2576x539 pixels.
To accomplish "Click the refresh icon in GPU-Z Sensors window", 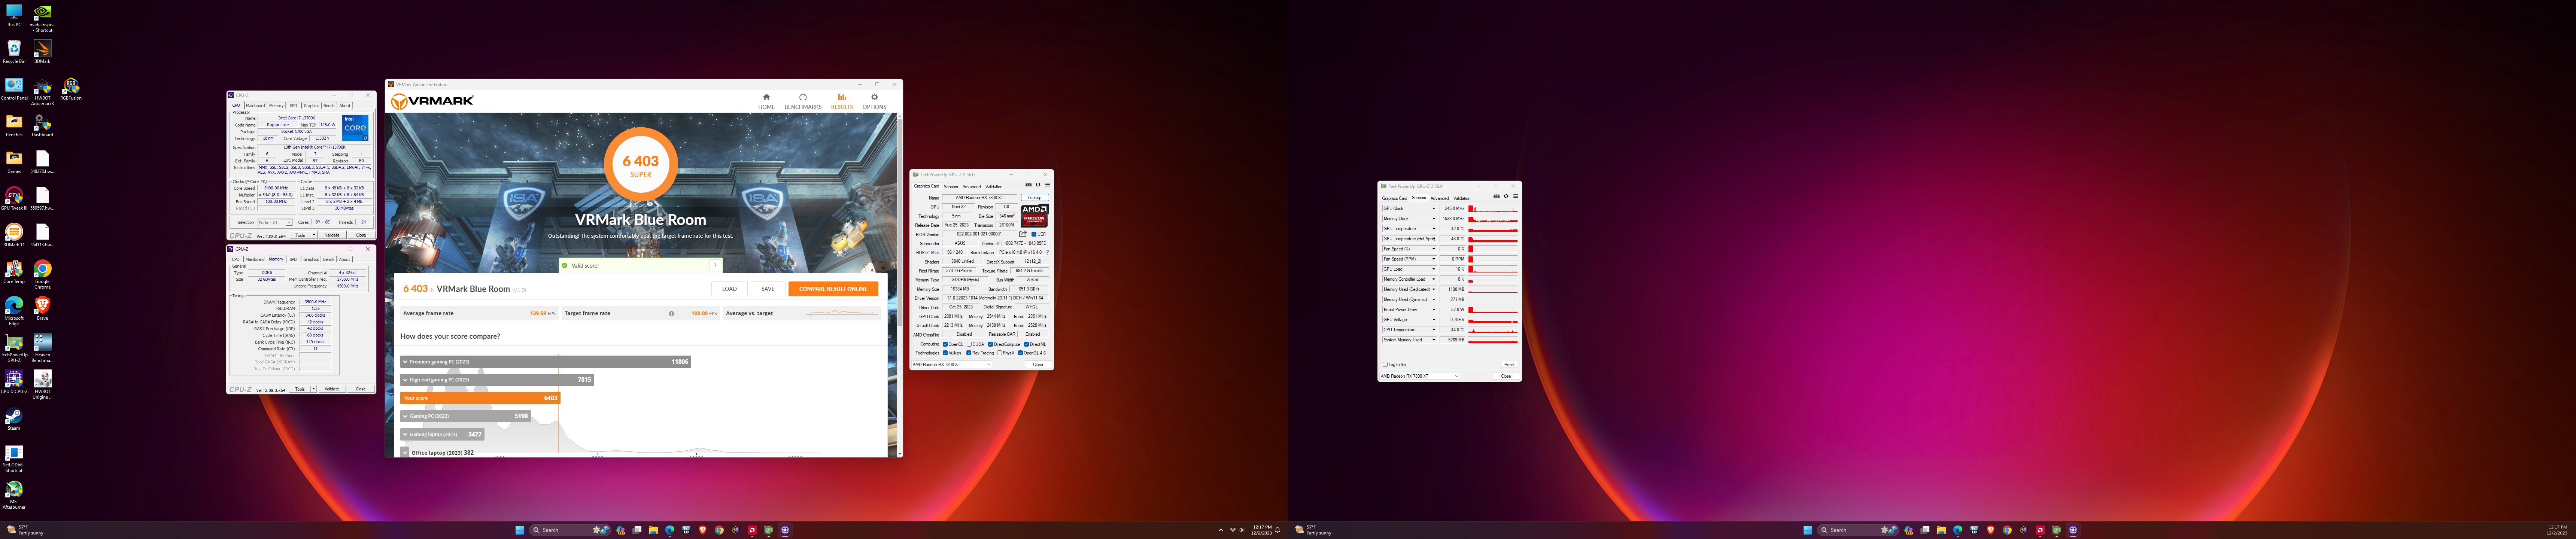I will (1506, 197).
